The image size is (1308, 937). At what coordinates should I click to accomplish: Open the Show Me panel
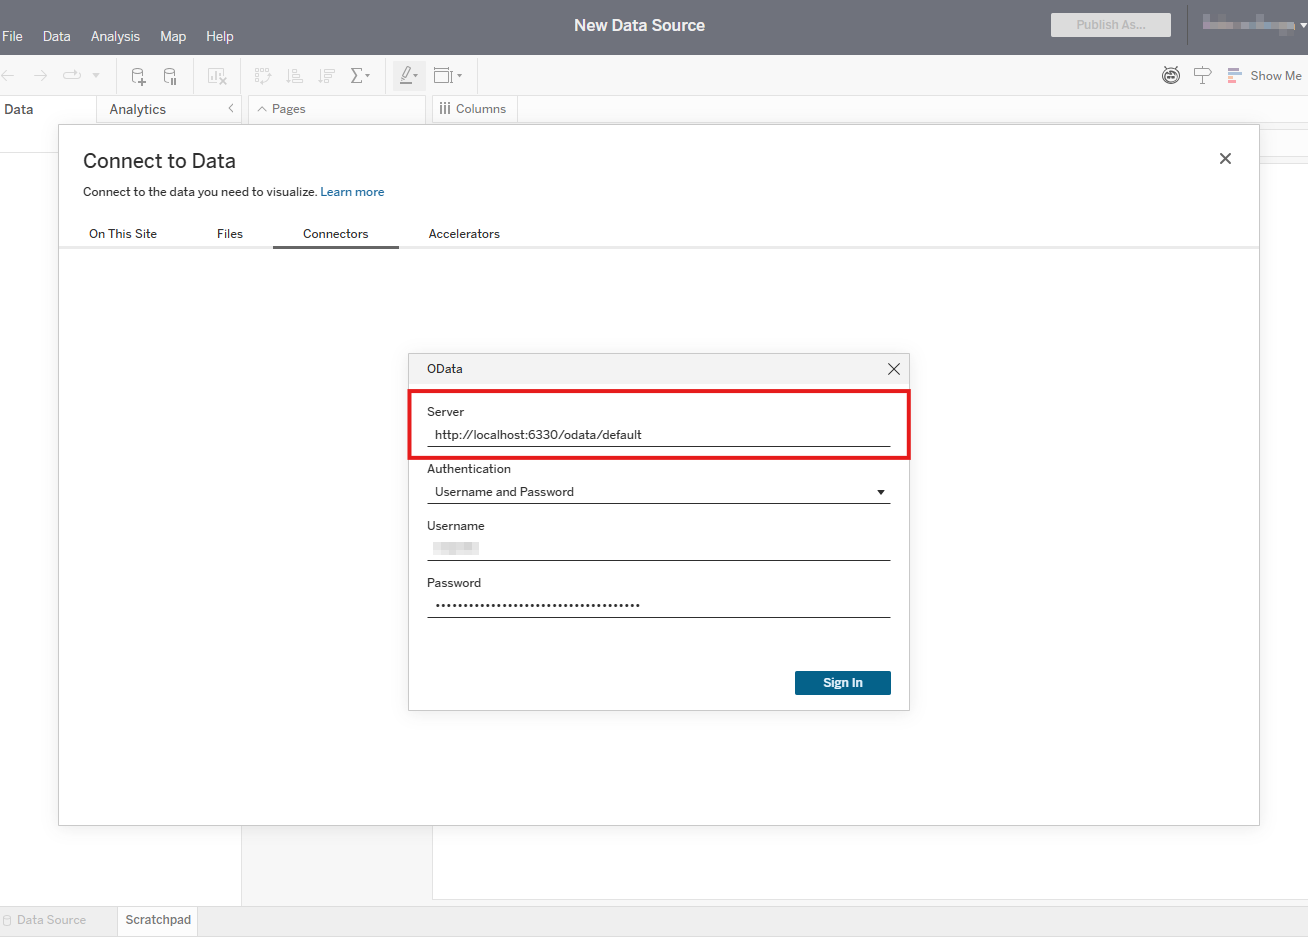pyautogui.click(x=1265, y=75)
